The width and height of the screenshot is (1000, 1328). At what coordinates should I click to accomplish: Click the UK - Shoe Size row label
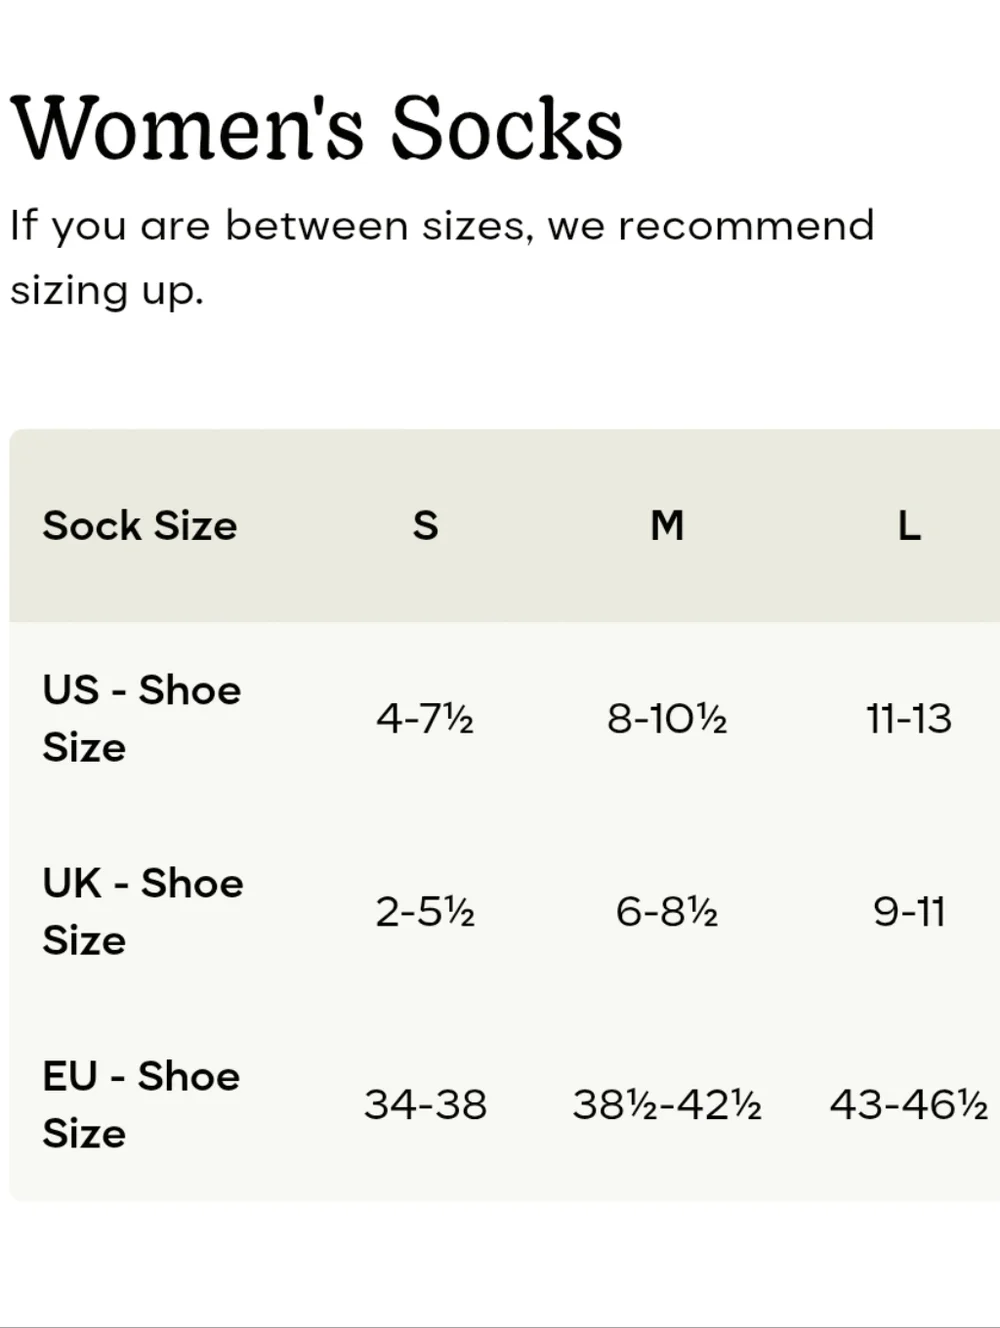[x=143, y=911]
